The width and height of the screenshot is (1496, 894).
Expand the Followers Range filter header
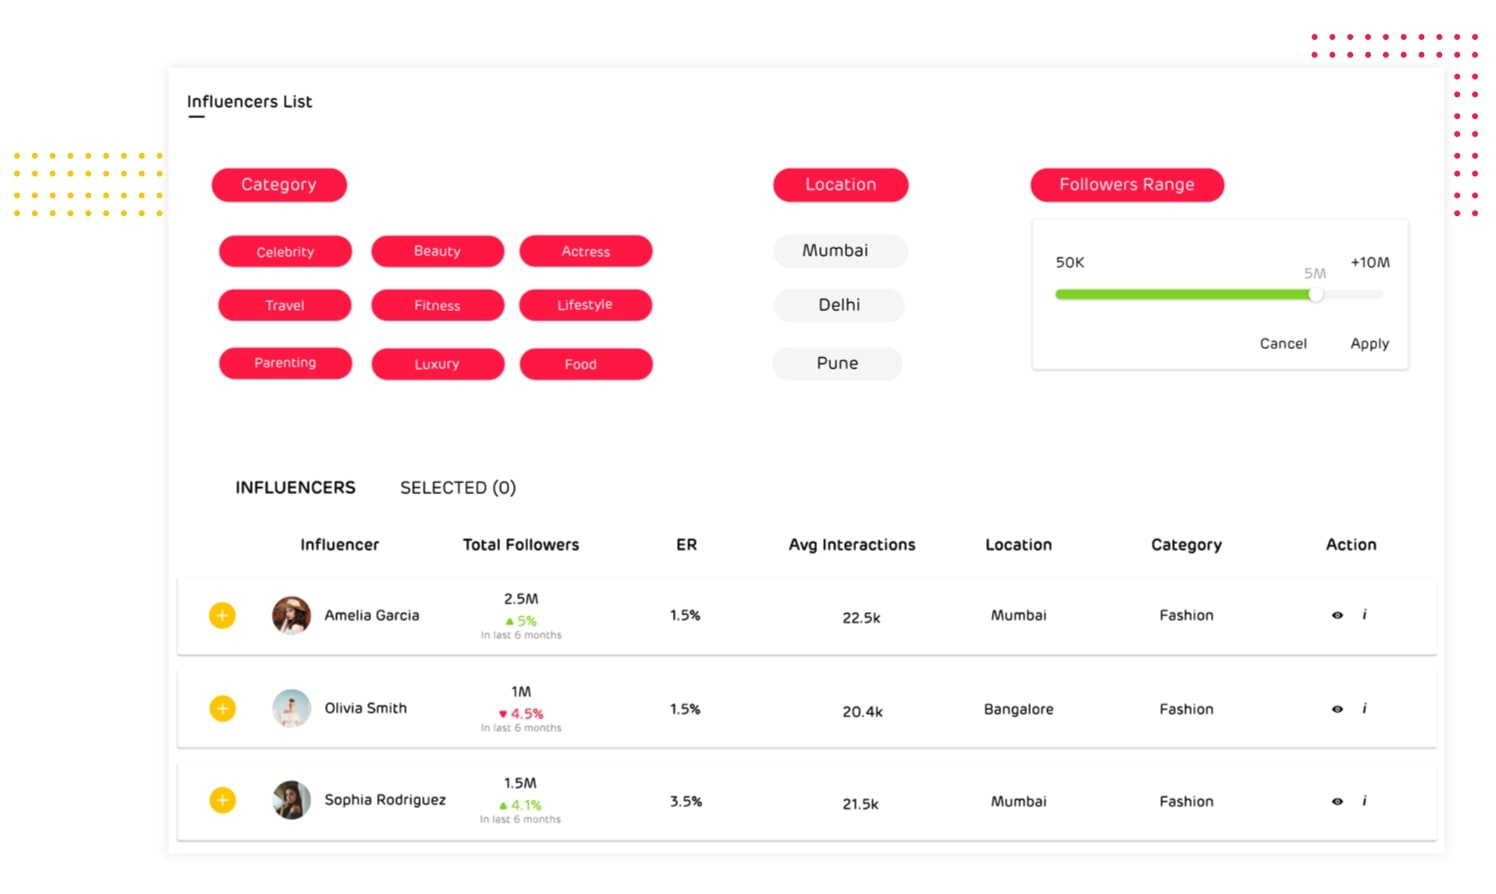point(1127,185)
